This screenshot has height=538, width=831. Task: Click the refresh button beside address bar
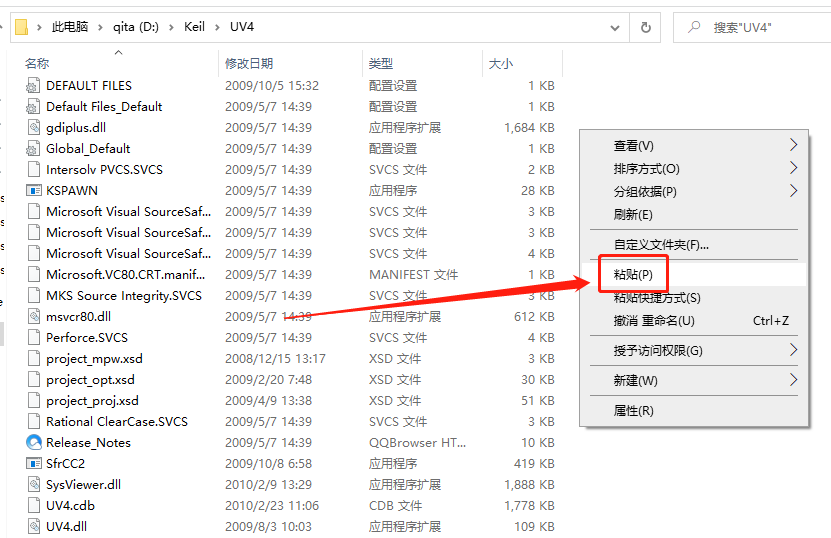(645, 27)
